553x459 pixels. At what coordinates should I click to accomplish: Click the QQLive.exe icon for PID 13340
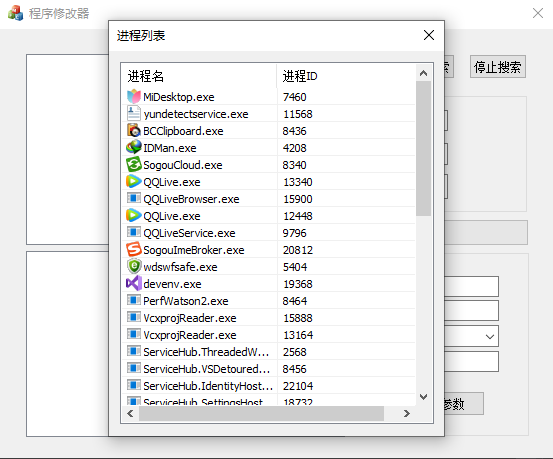[134, 181]
